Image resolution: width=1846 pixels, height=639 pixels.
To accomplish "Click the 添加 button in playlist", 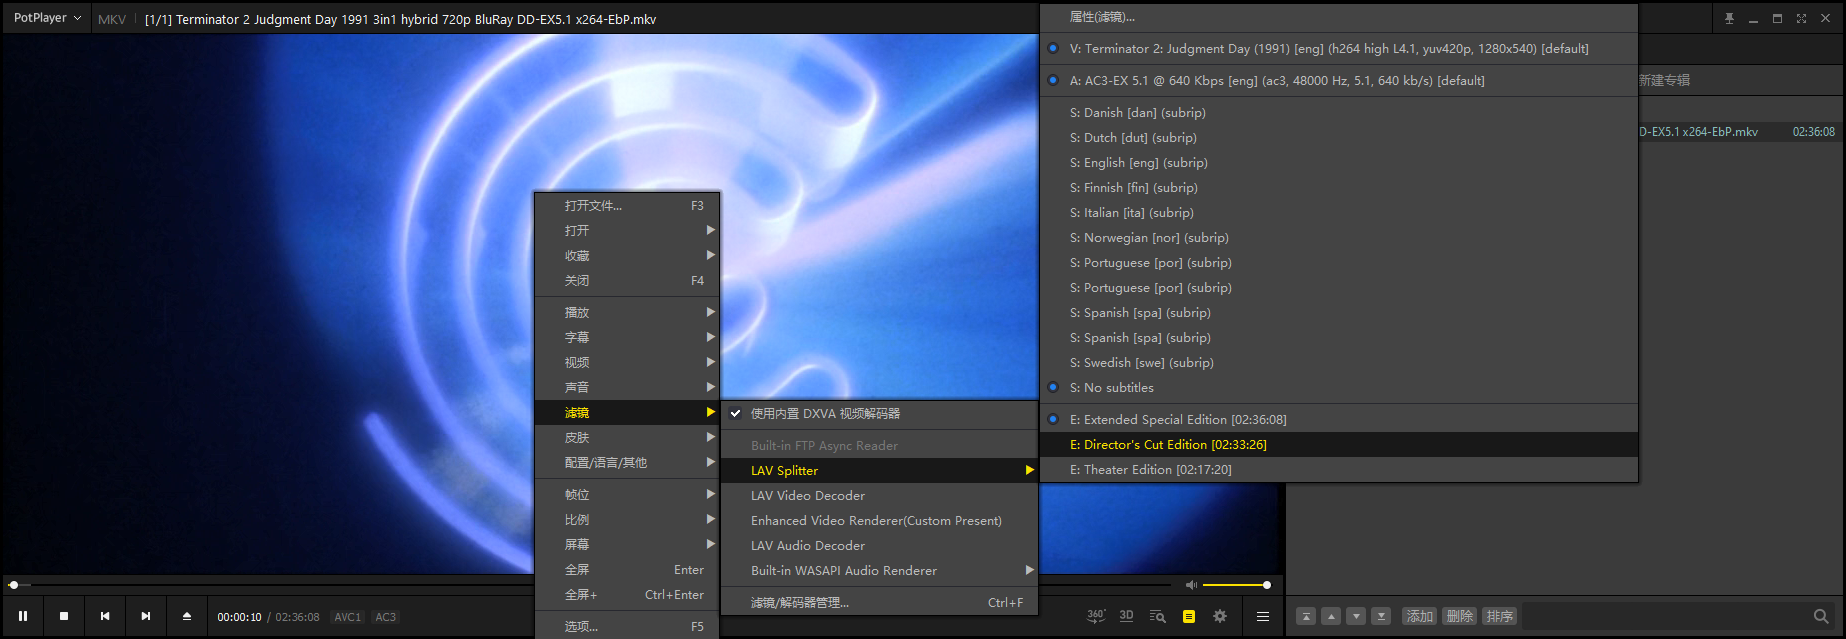I will pos(1419,616).
